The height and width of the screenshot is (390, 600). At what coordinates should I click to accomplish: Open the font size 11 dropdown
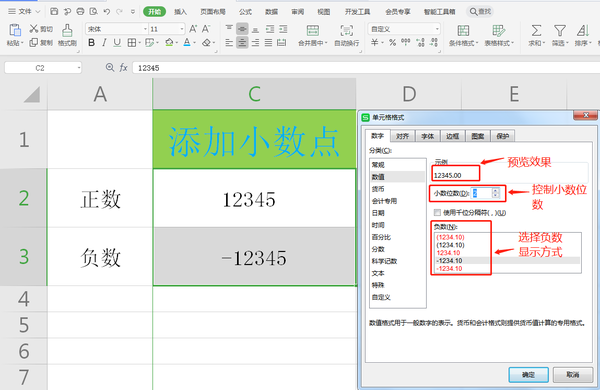point(181,29)
